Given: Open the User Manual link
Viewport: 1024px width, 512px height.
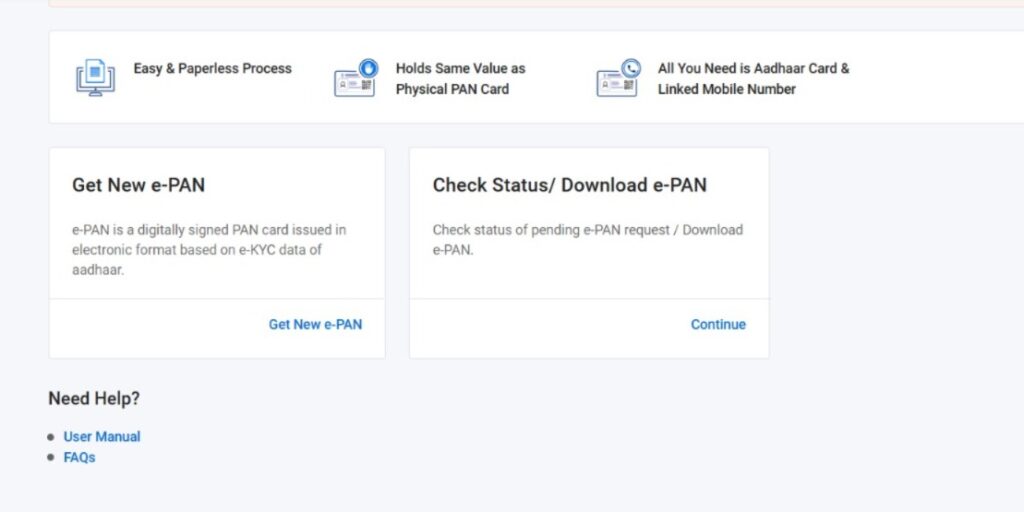Looking at the screenshot, I should pyautogui.click(x=102, y=437).
